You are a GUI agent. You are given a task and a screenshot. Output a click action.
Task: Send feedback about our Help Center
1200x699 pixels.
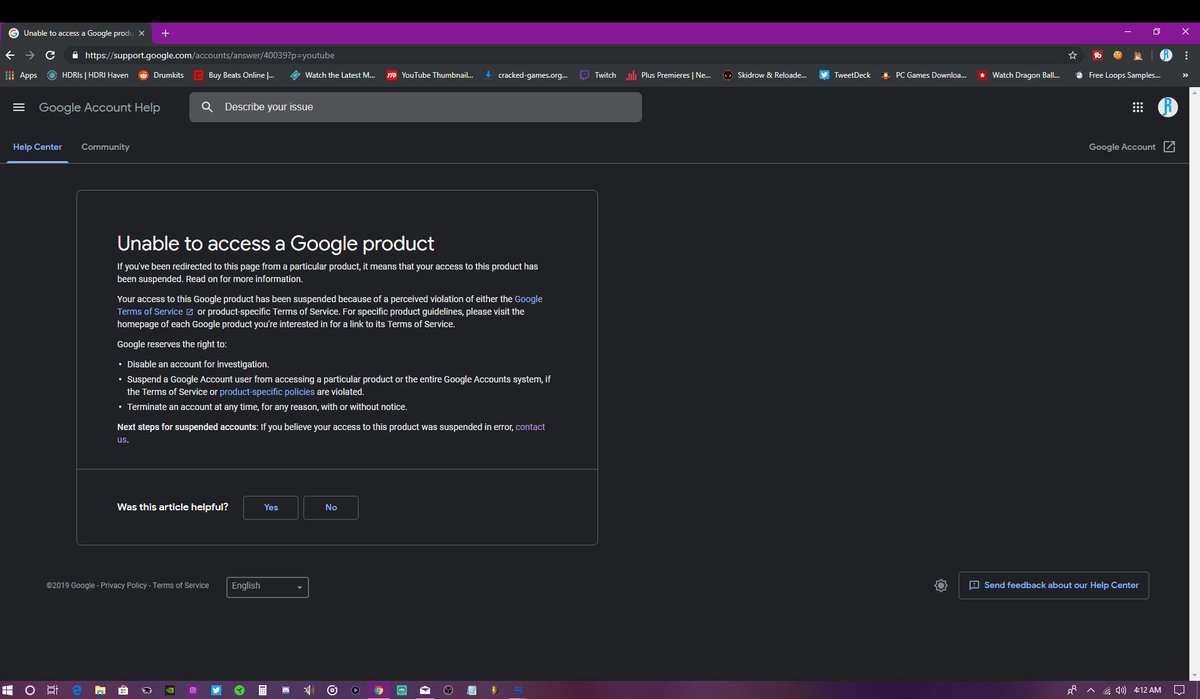(1053, 585)
